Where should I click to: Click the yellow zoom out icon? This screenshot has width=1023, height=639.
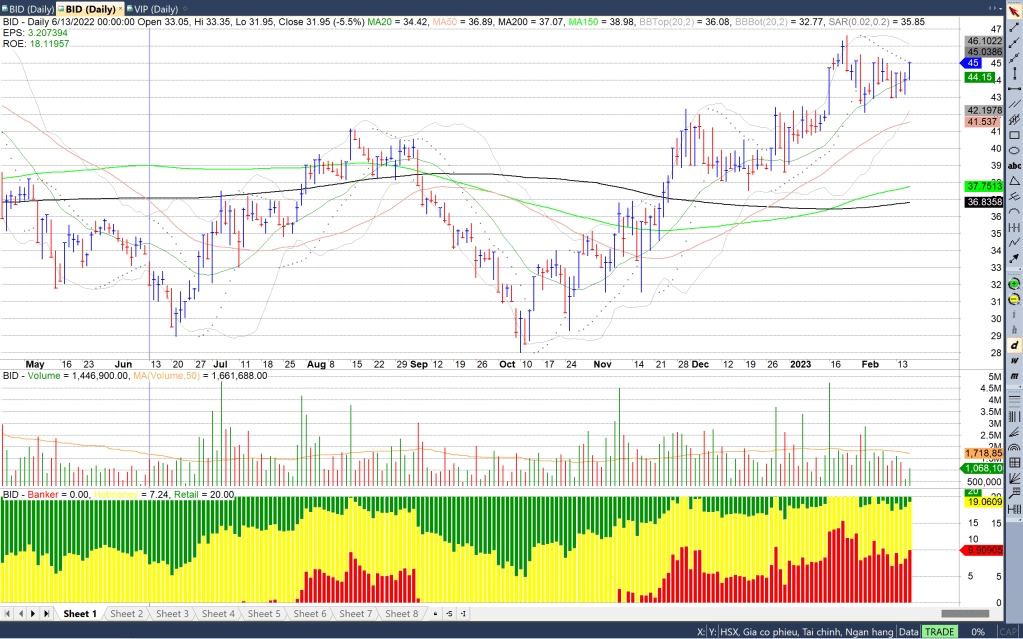pyautogui.click(x=1015, y=299)
